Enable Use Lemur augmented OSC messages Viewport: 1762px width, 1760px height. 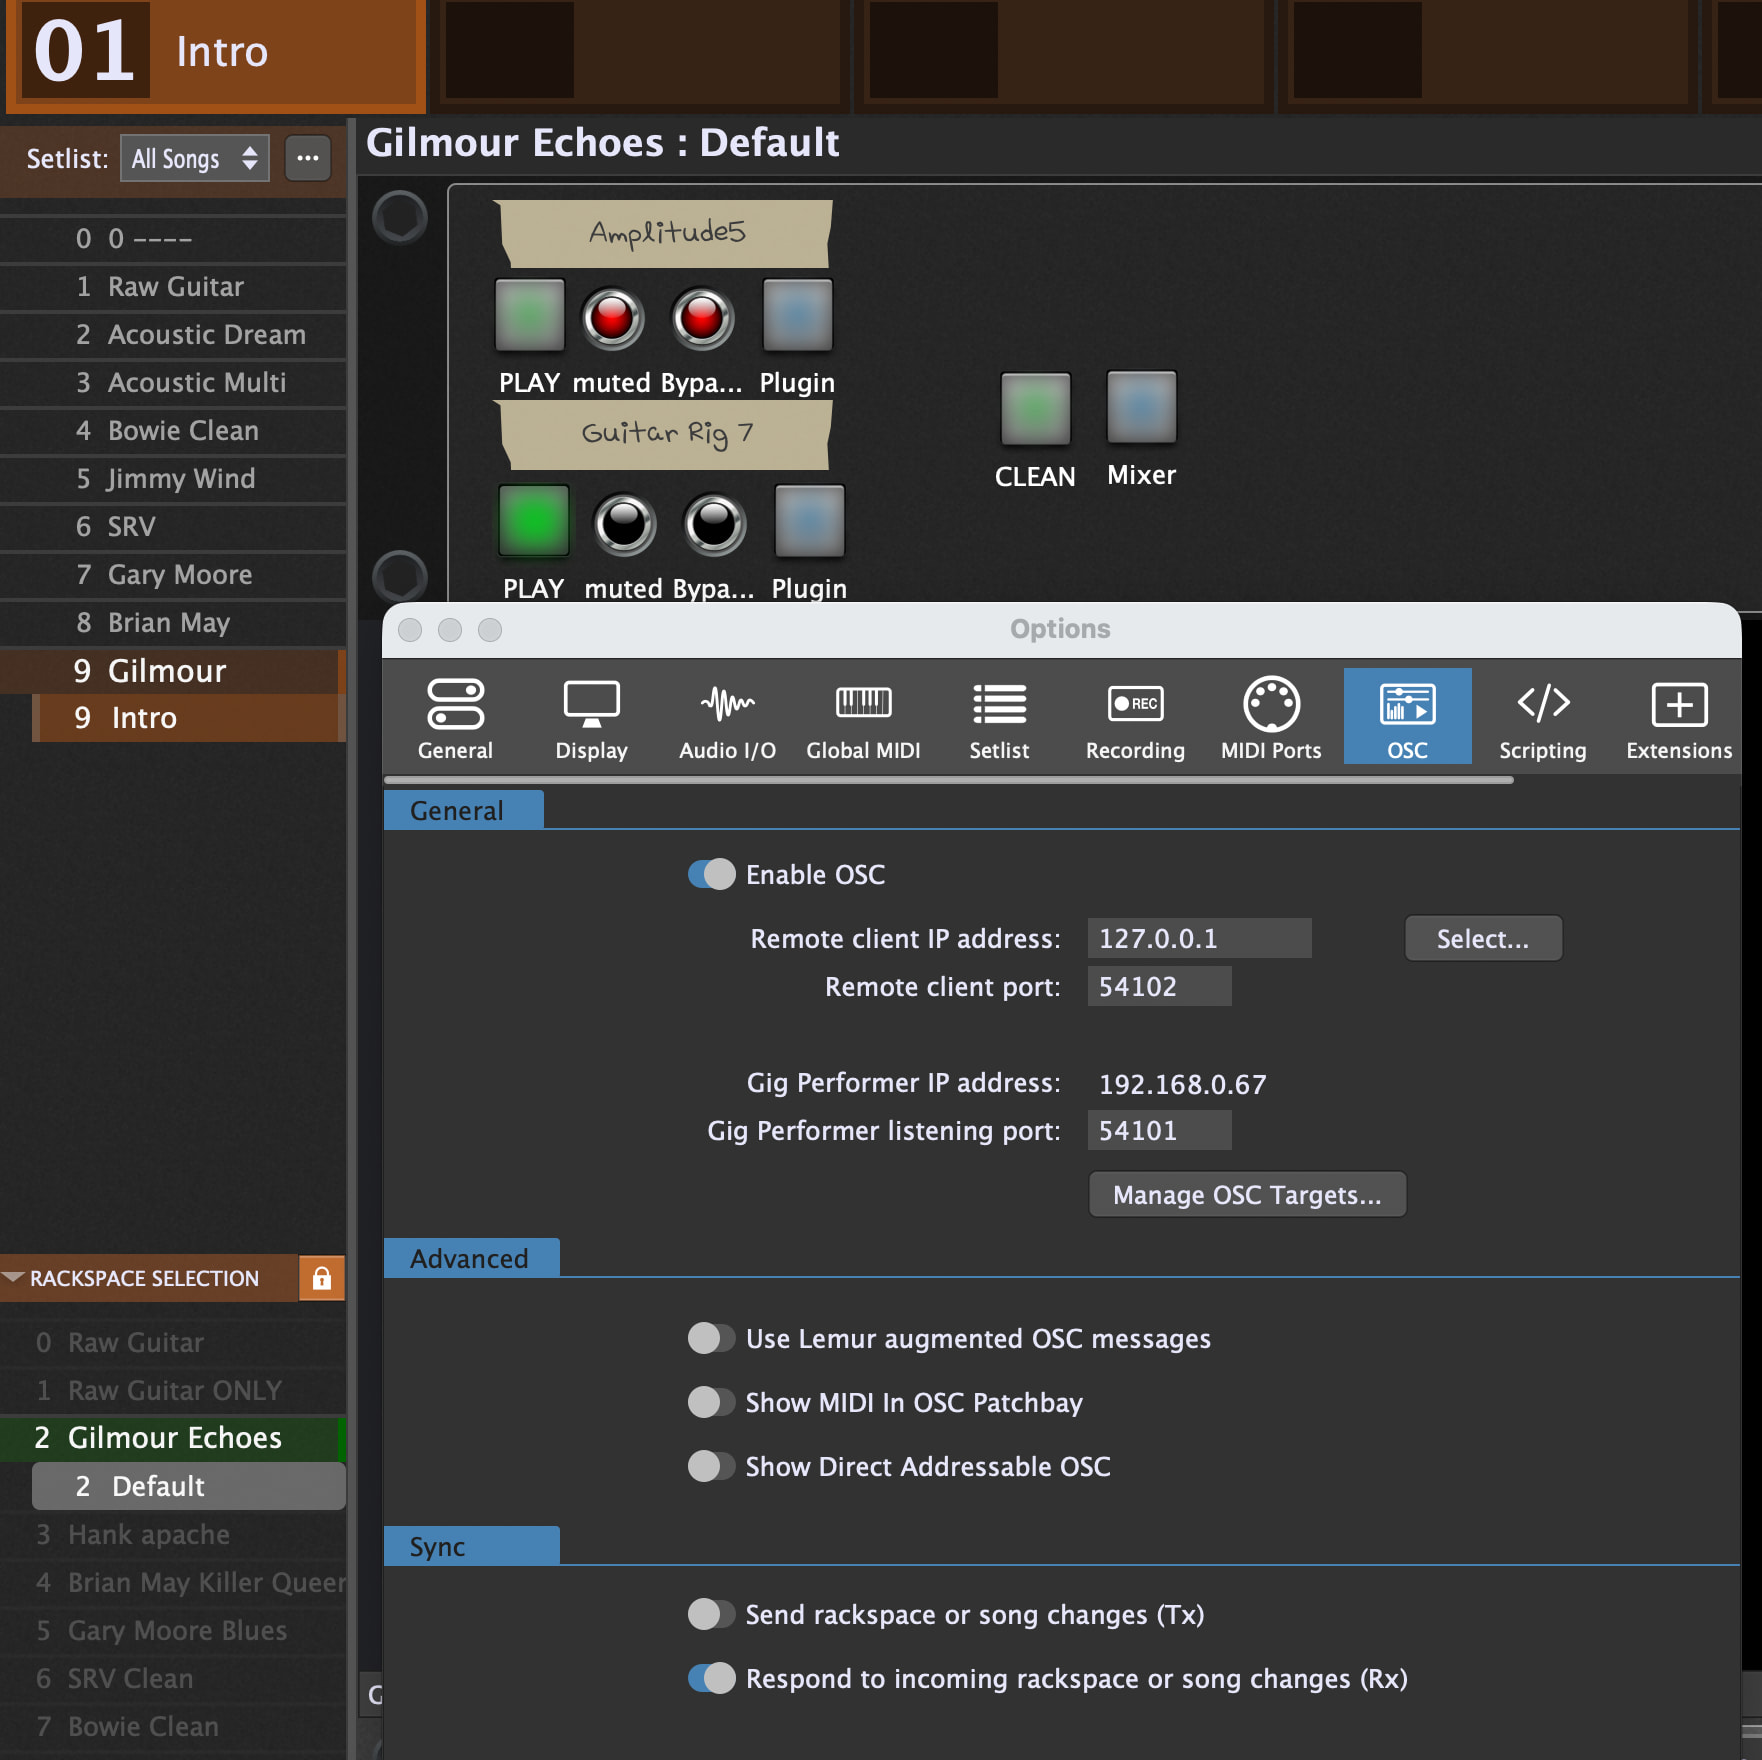coord(712,1338)
